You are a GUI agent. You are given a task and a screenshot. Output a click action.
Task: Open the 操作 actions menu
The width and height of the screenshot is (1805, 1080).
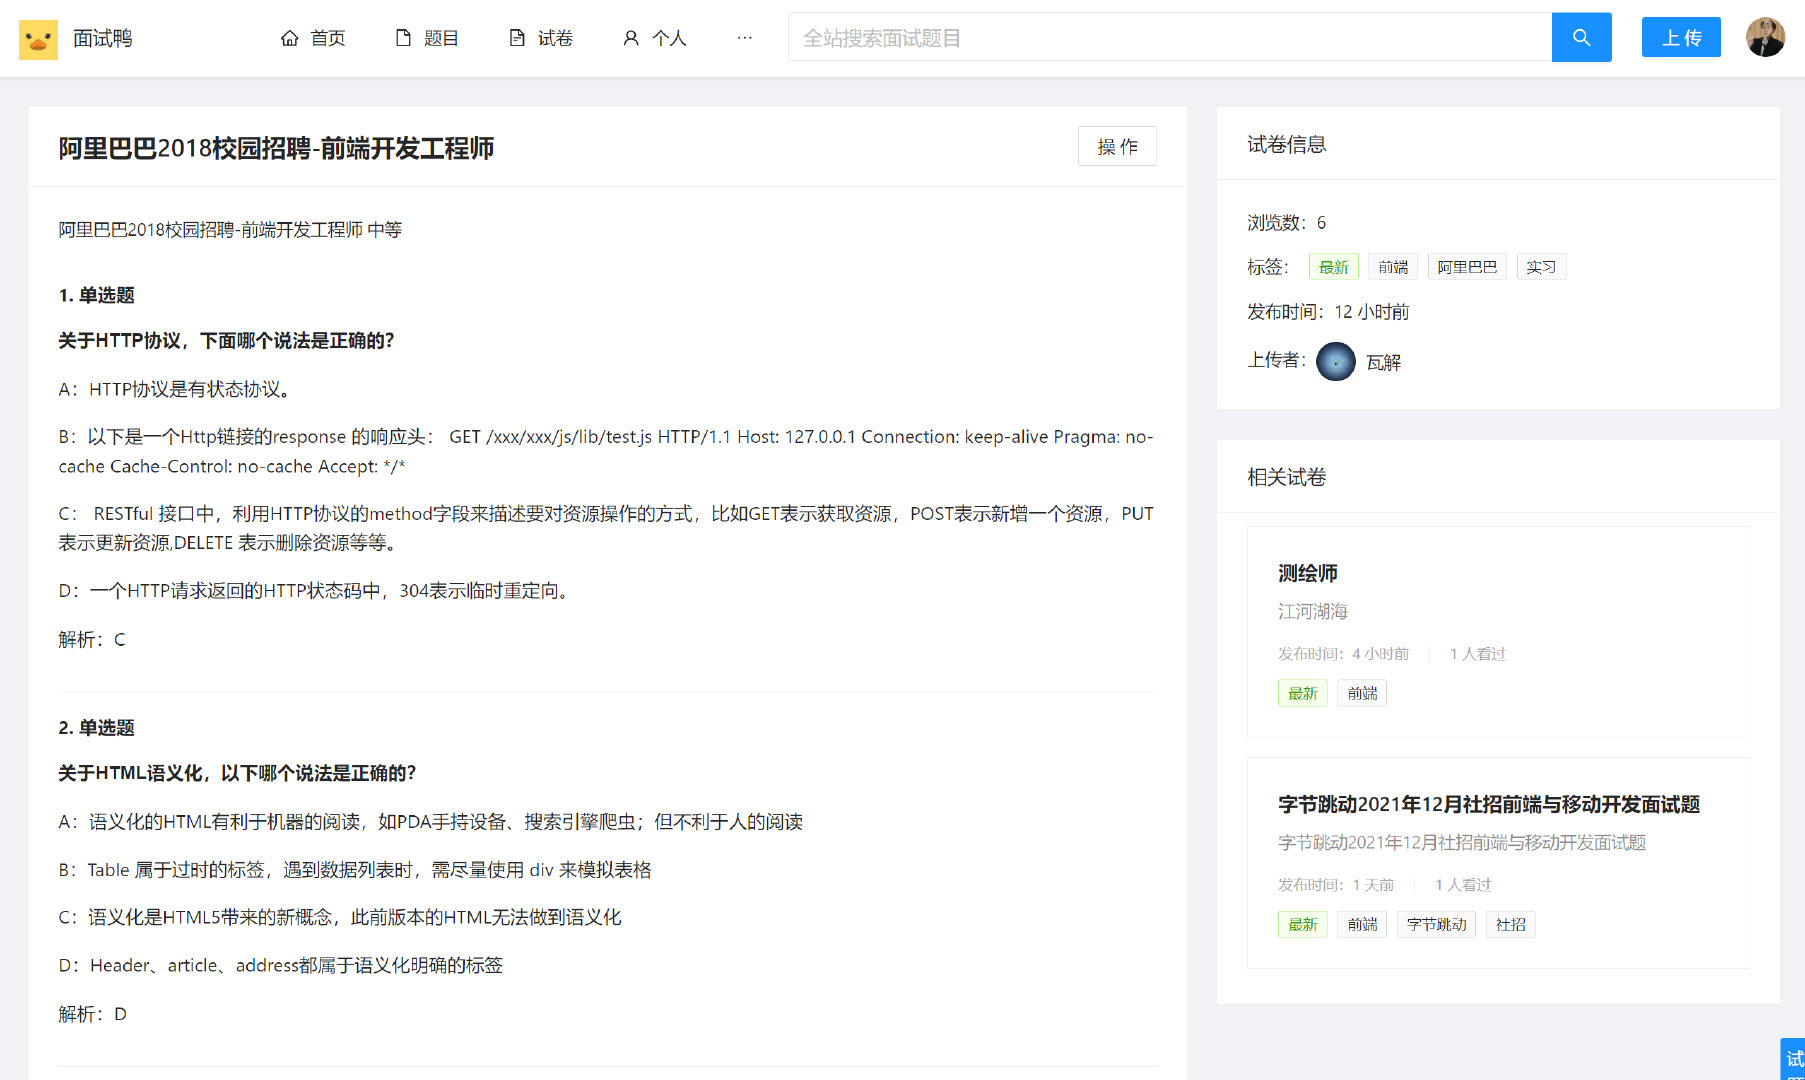1117,146
